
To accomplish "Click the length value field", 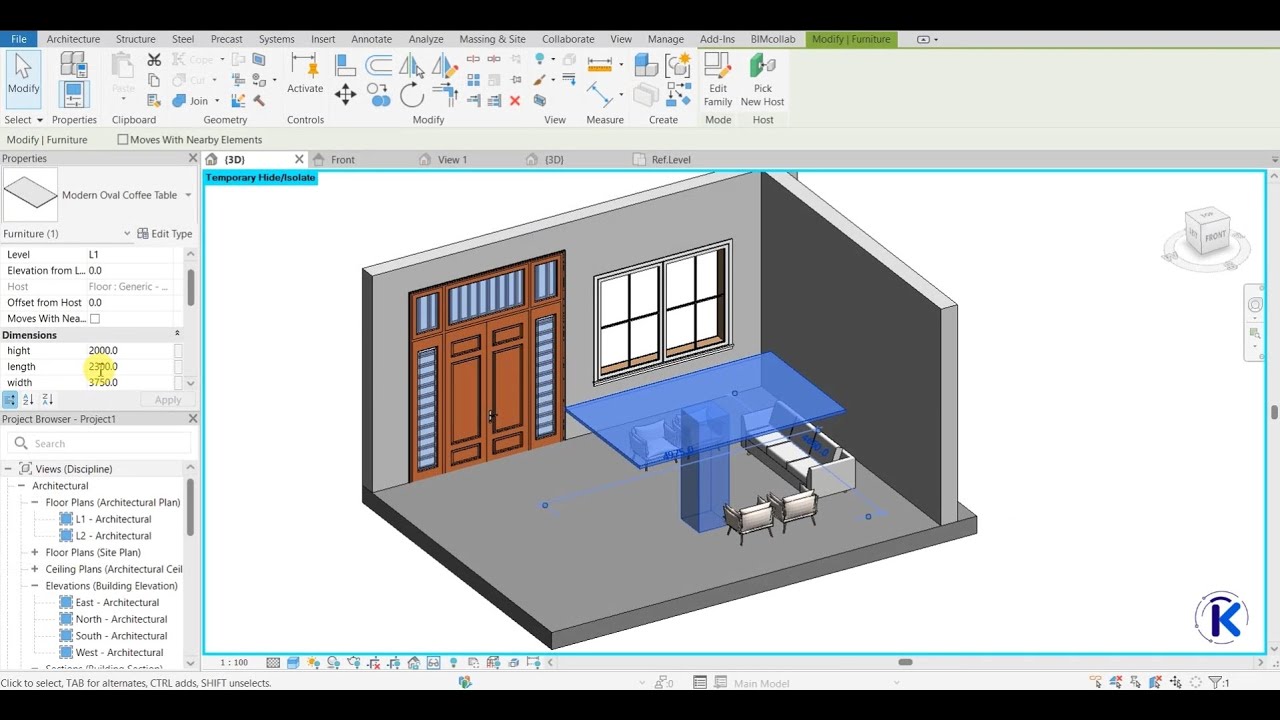I will click(x=130, y=367).
